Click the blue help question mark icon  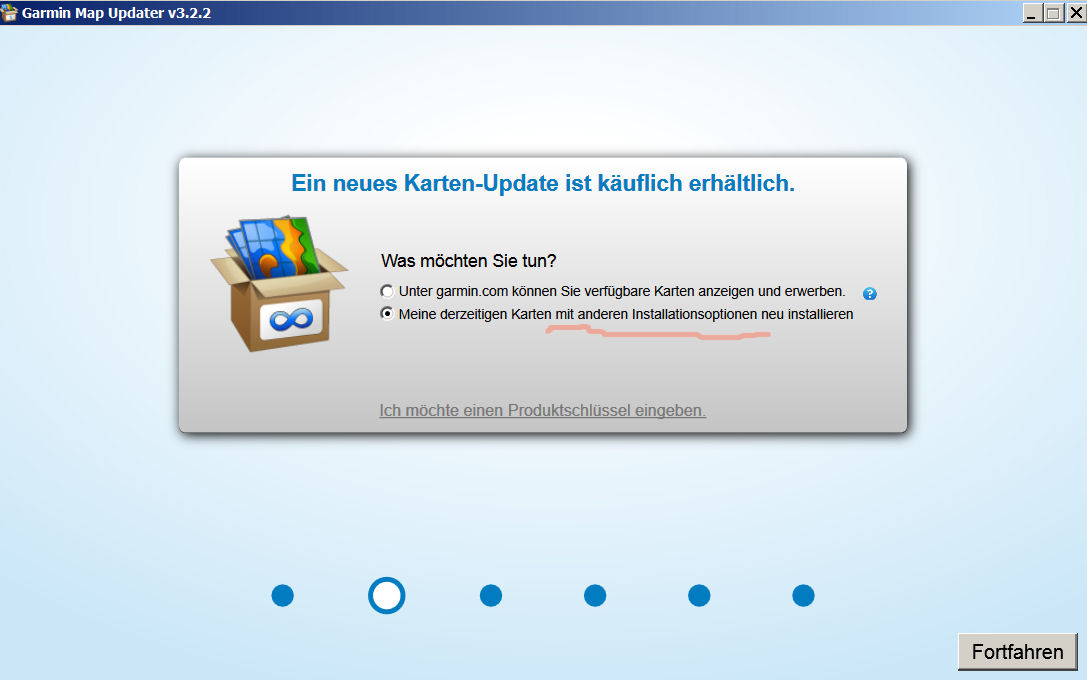click(869, 294)
